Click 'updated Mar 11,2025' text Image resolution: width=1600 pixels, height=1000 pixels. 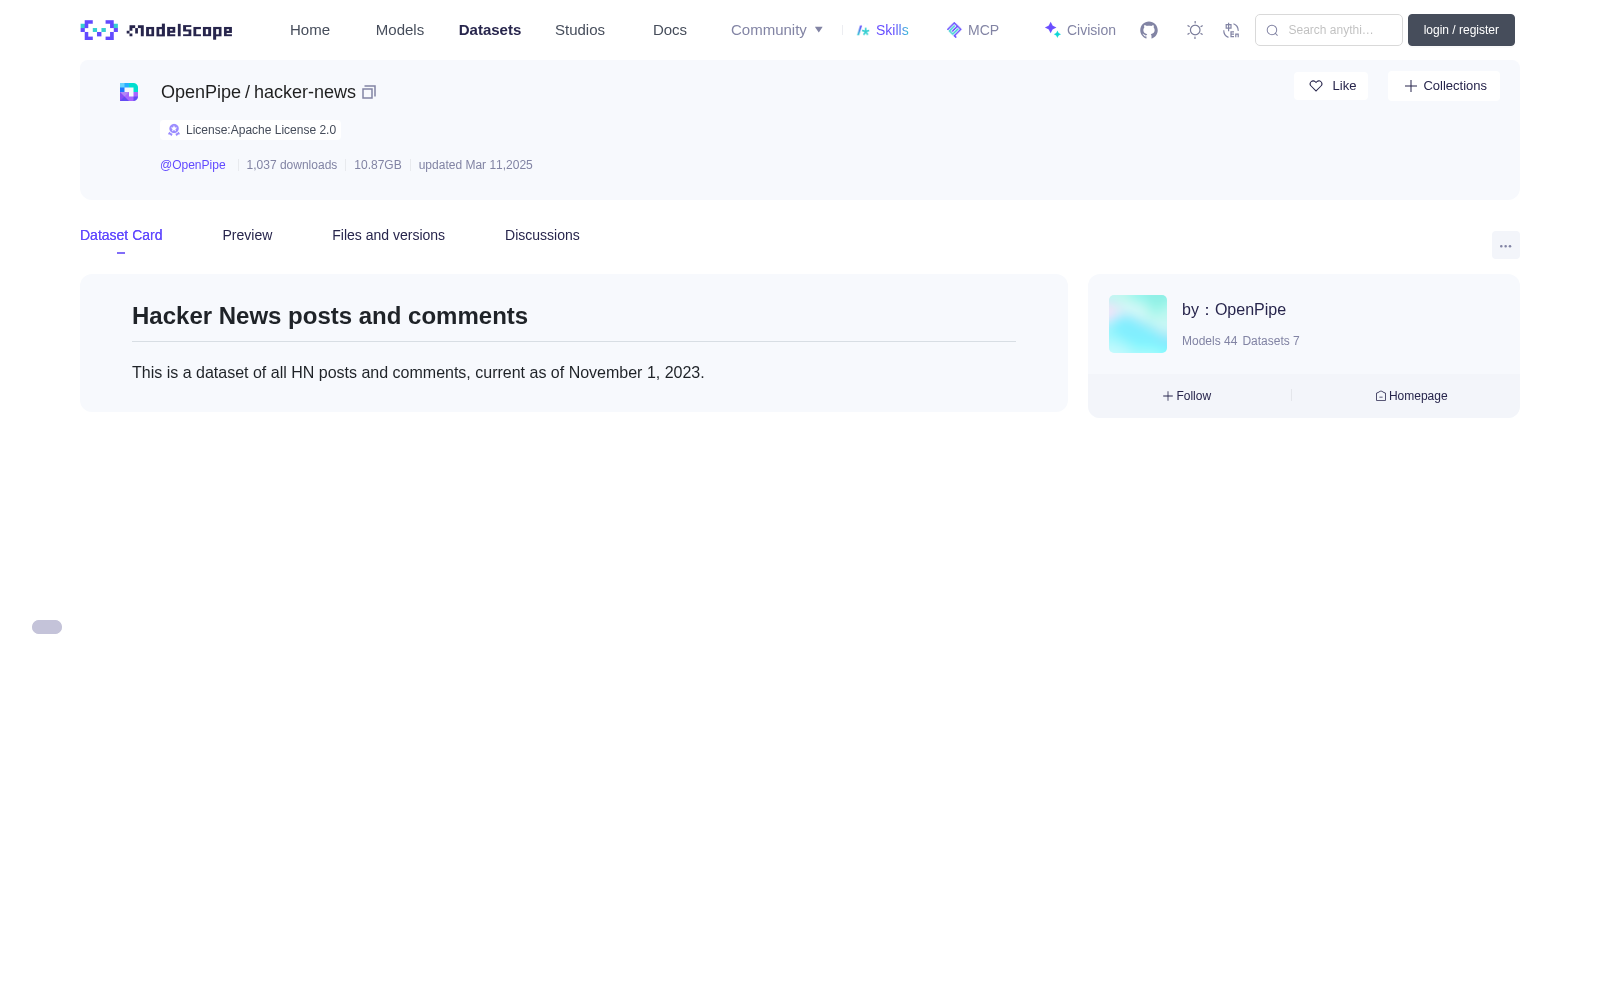pyautogui.click(x=476, y=165)
